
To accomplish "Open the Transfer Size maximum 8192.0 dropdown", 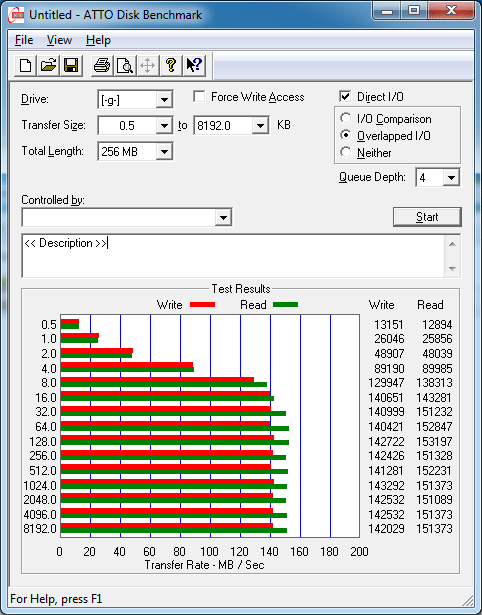I will click(260, 126).
